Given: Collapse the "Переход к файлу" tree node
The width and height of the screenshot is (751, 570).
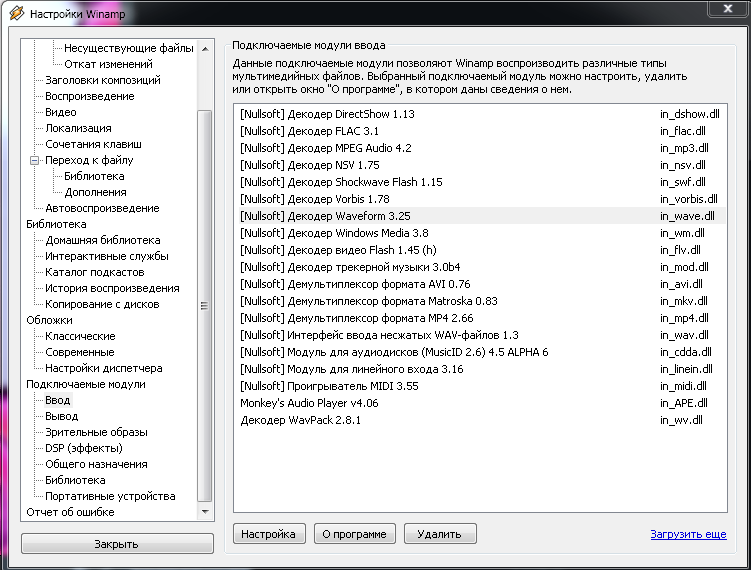Looking at the screenshot, I should tap(34, 160).
